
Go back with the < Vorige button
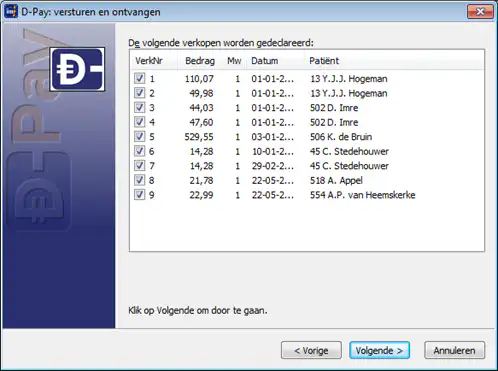pyautogui.click(x=311, y=350)
